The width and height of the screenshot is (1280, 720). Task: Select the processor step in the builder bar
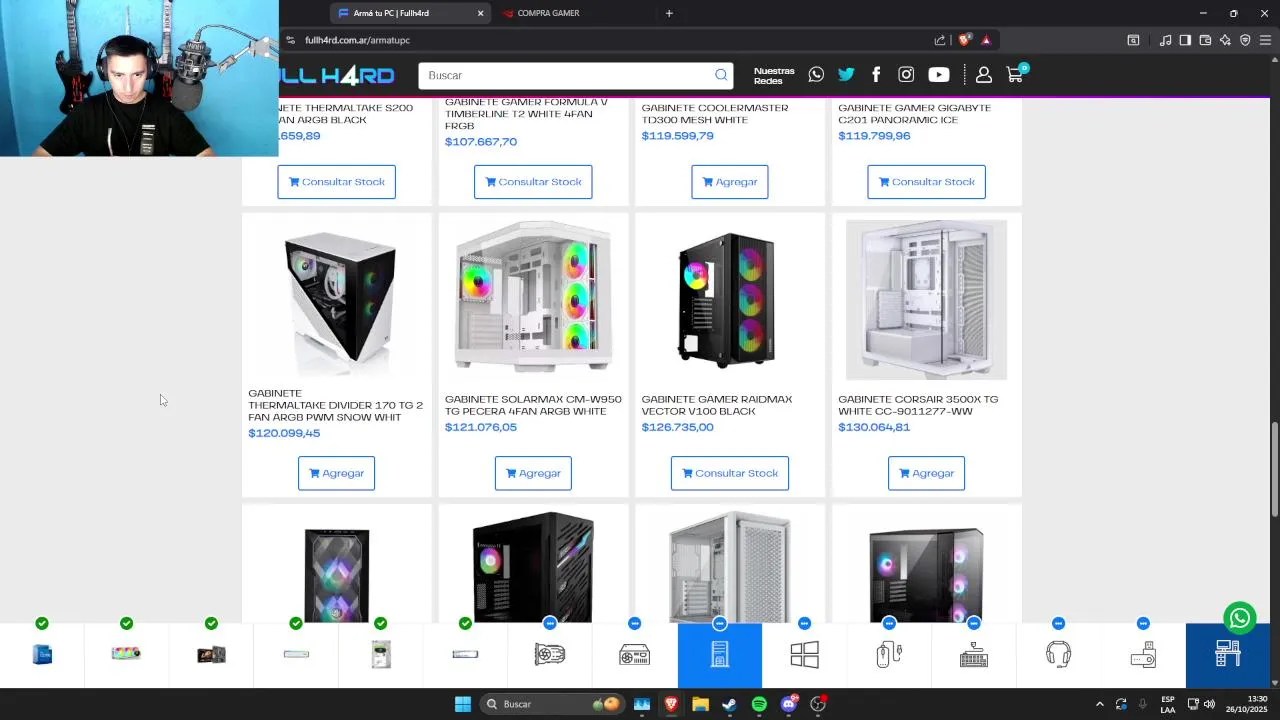(42, 655)
